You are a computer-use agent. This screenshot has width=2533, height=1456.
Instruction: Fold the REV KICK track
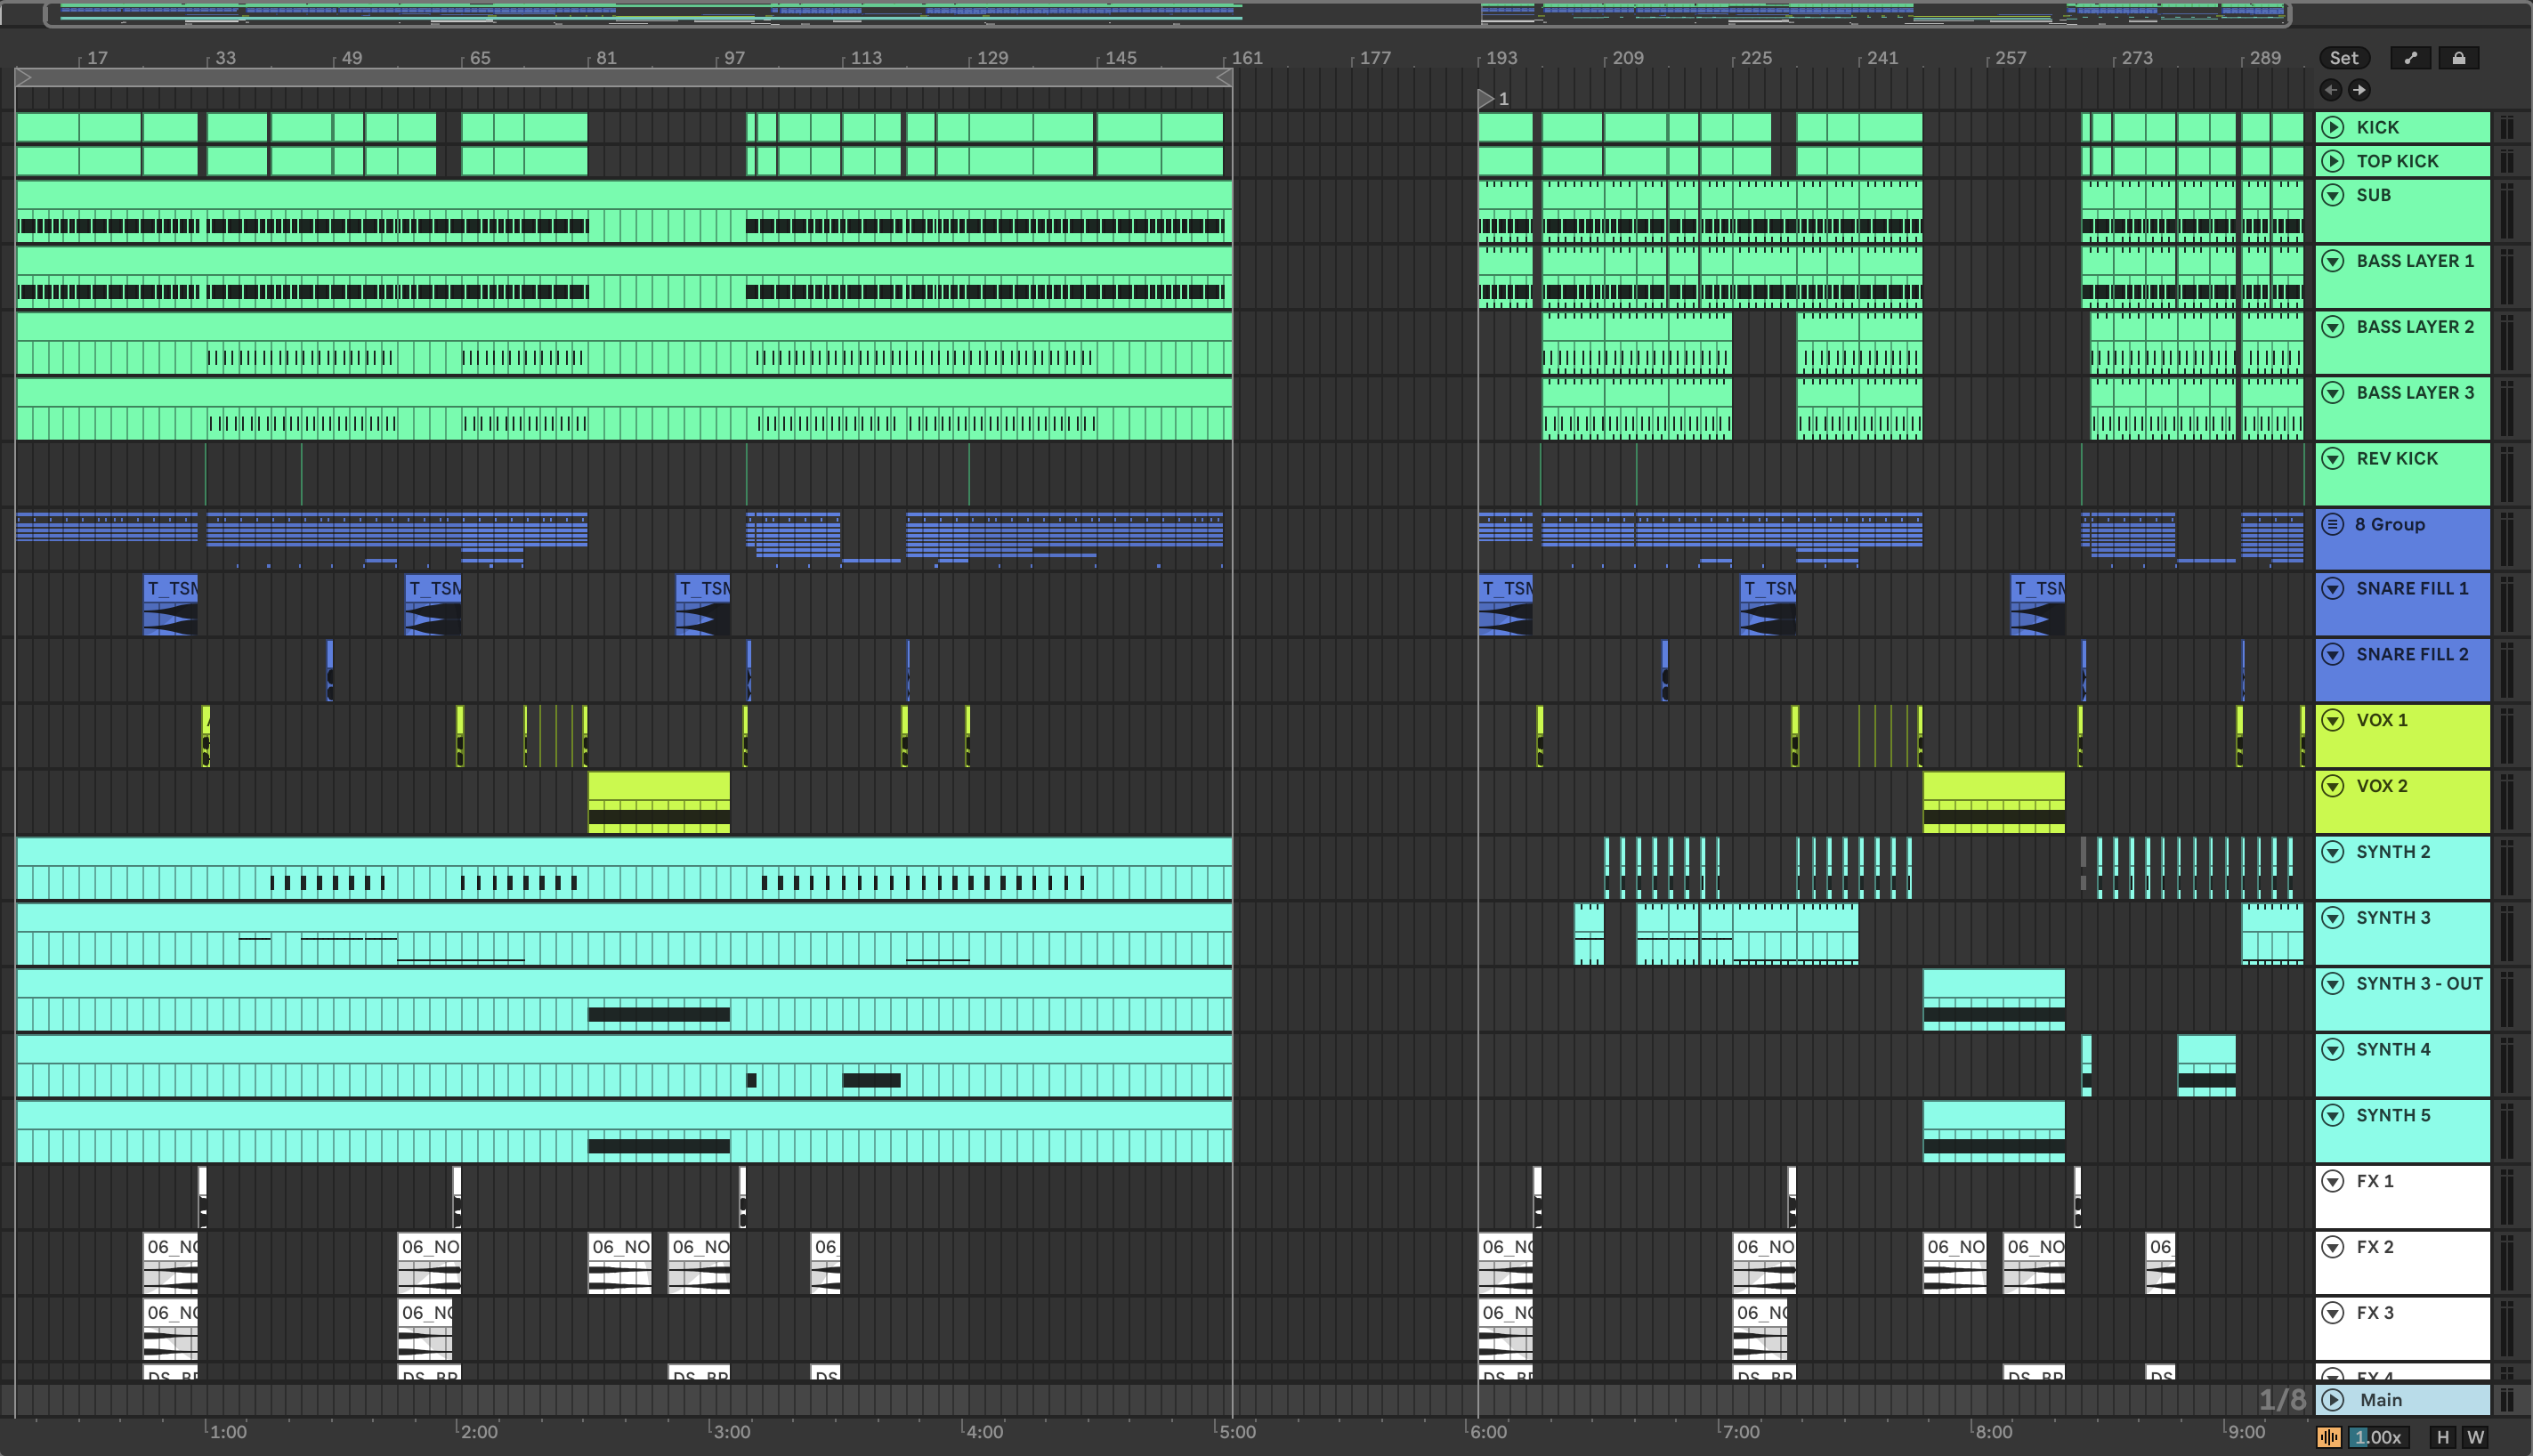pyautogui.click(x=2333, y=459)
